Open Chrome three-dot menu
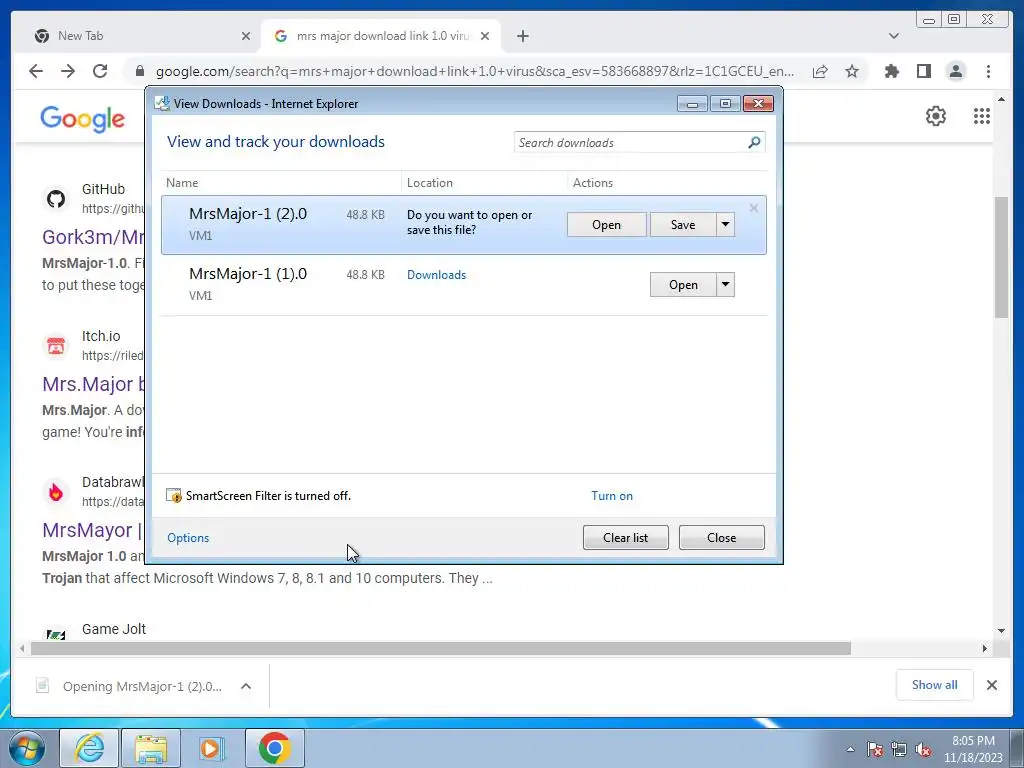 [x=988, y=71]
